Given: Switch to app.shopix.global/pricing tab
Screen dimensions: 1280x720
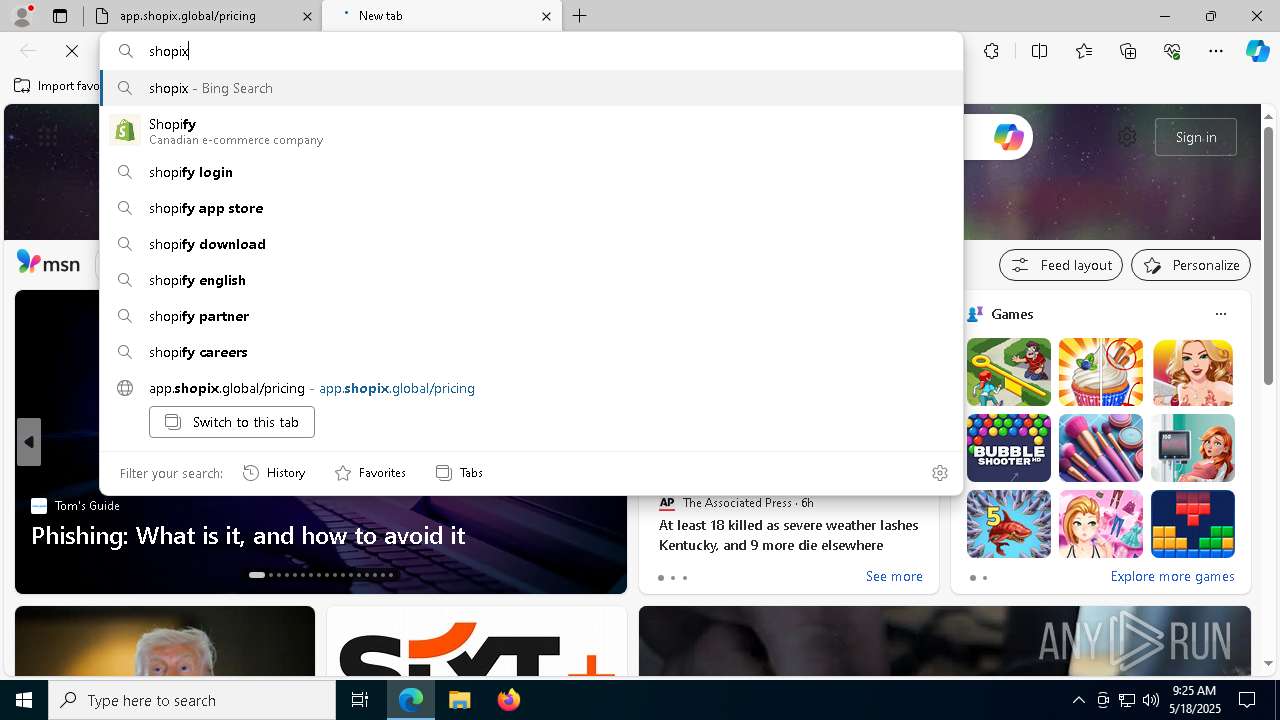Looking at the screenshot, I should point(187,16).
